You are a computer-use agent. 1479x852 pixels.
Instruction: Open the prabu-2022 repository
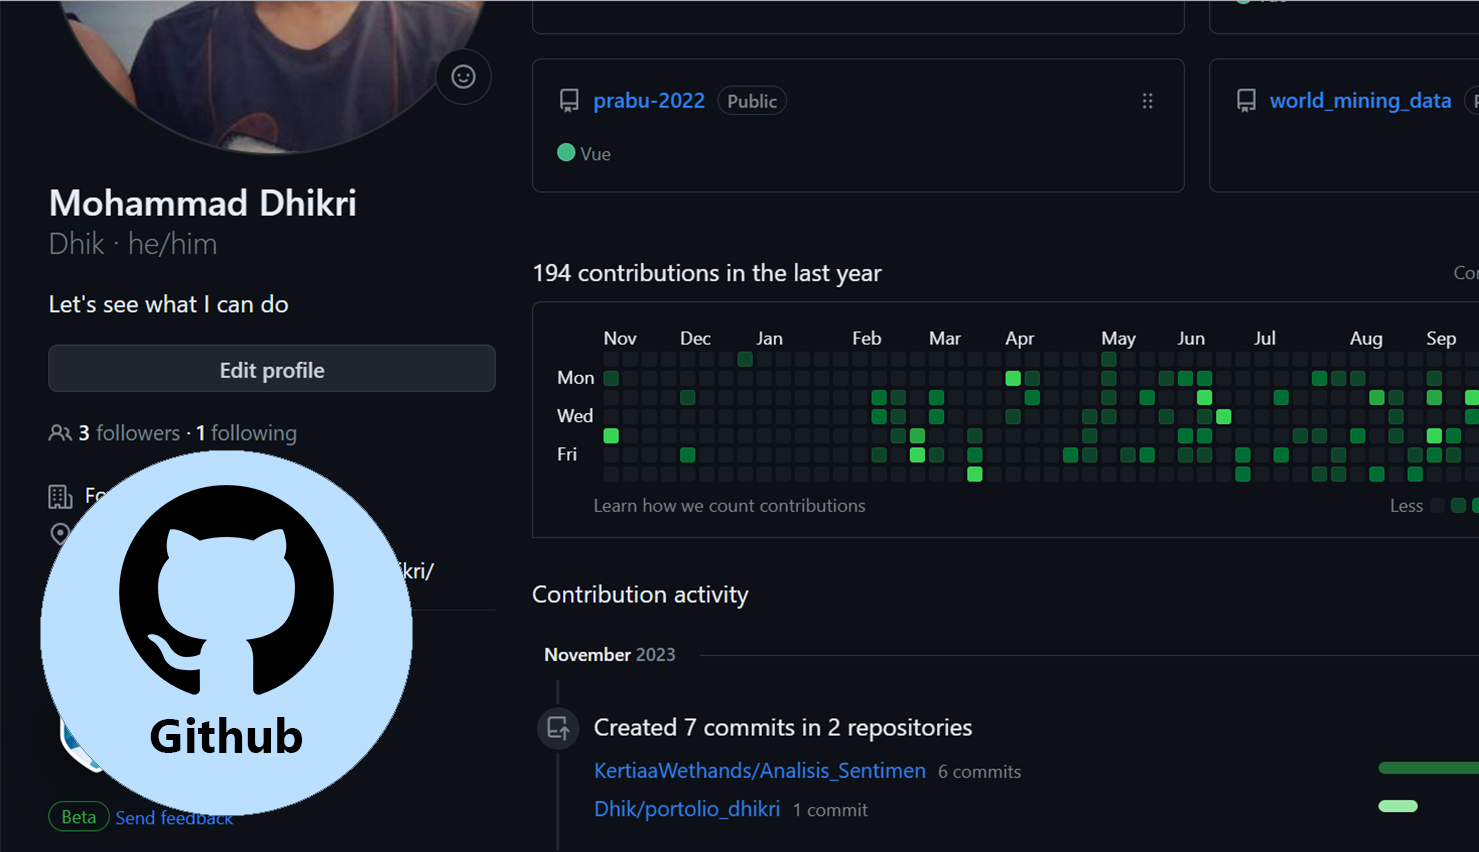pyautogui.click(x=649, y=100)
